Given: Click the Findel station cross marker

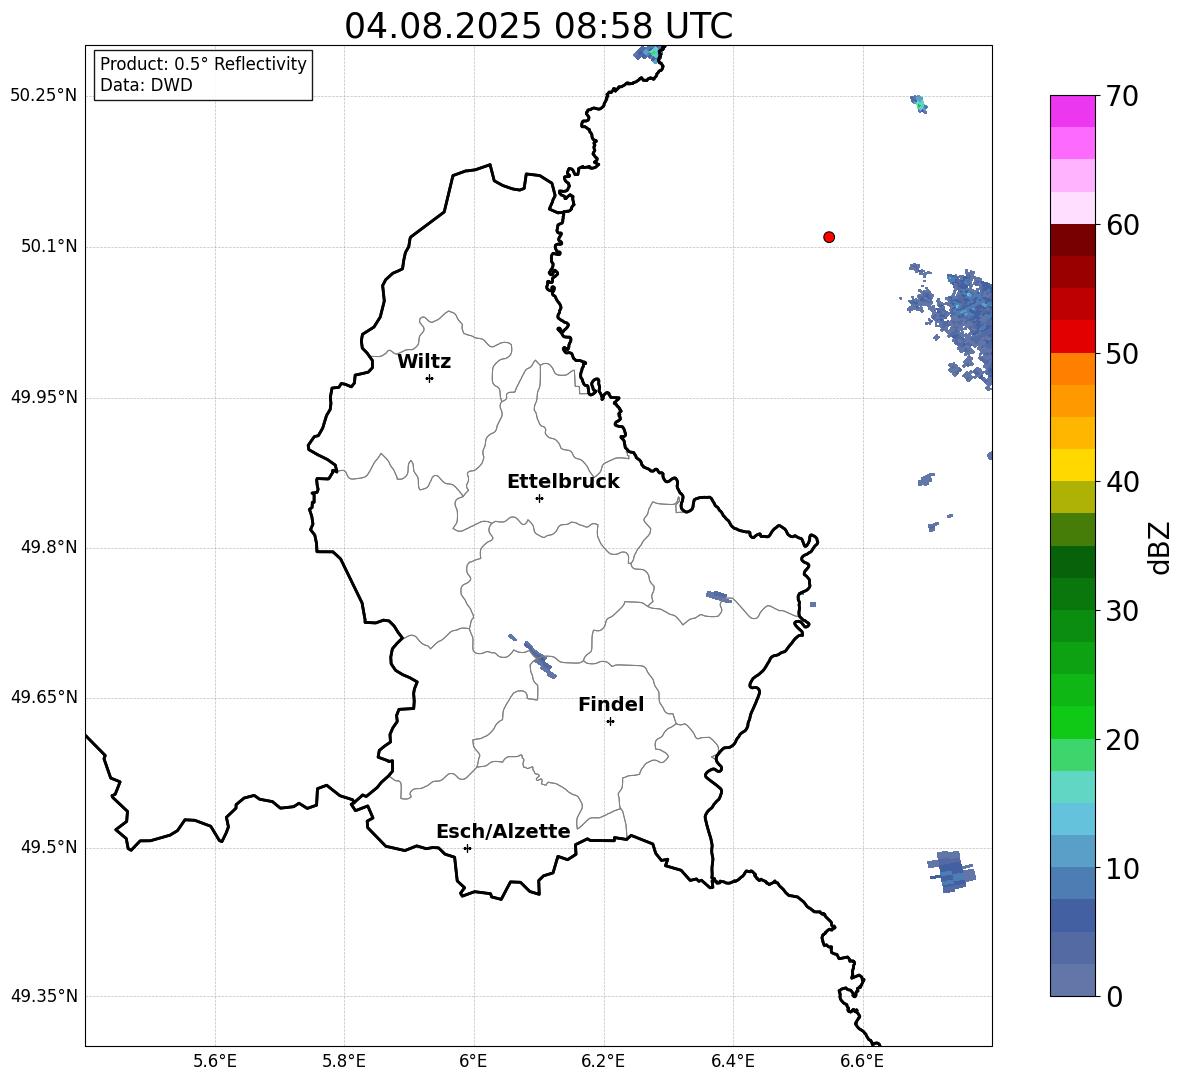Looking at the screenshot, I should coord(610,722).
